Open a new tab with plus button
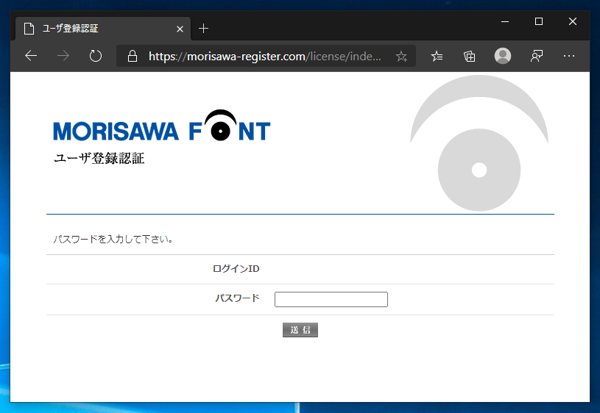 click(x=204, y=28)
